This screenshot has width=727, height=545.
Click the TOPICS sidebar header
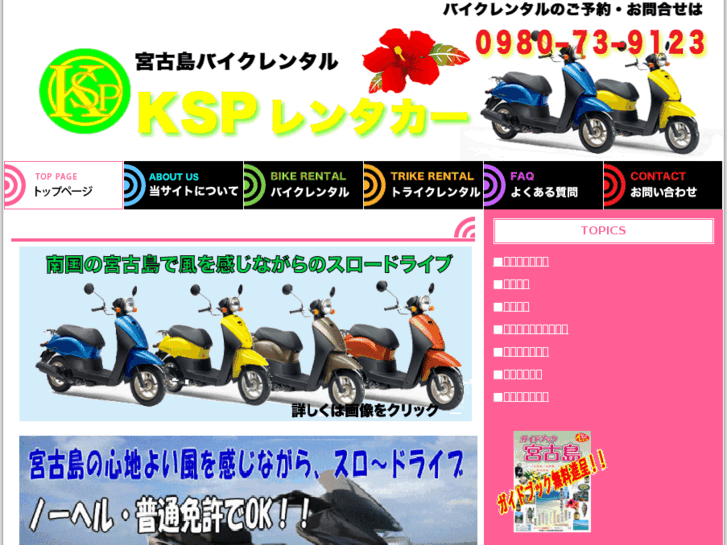tap(603, 231)
